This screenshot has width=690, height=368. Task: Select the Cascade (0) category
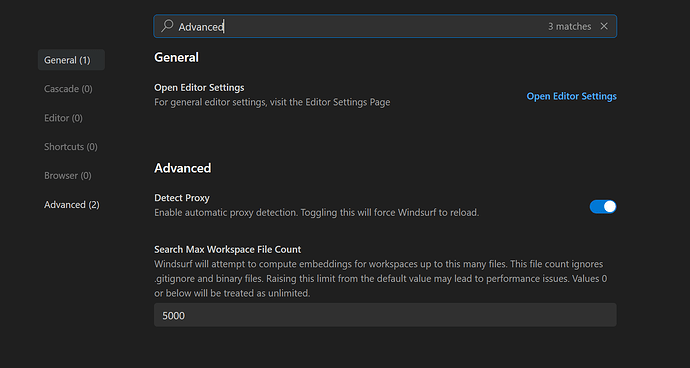pos(68,89)
